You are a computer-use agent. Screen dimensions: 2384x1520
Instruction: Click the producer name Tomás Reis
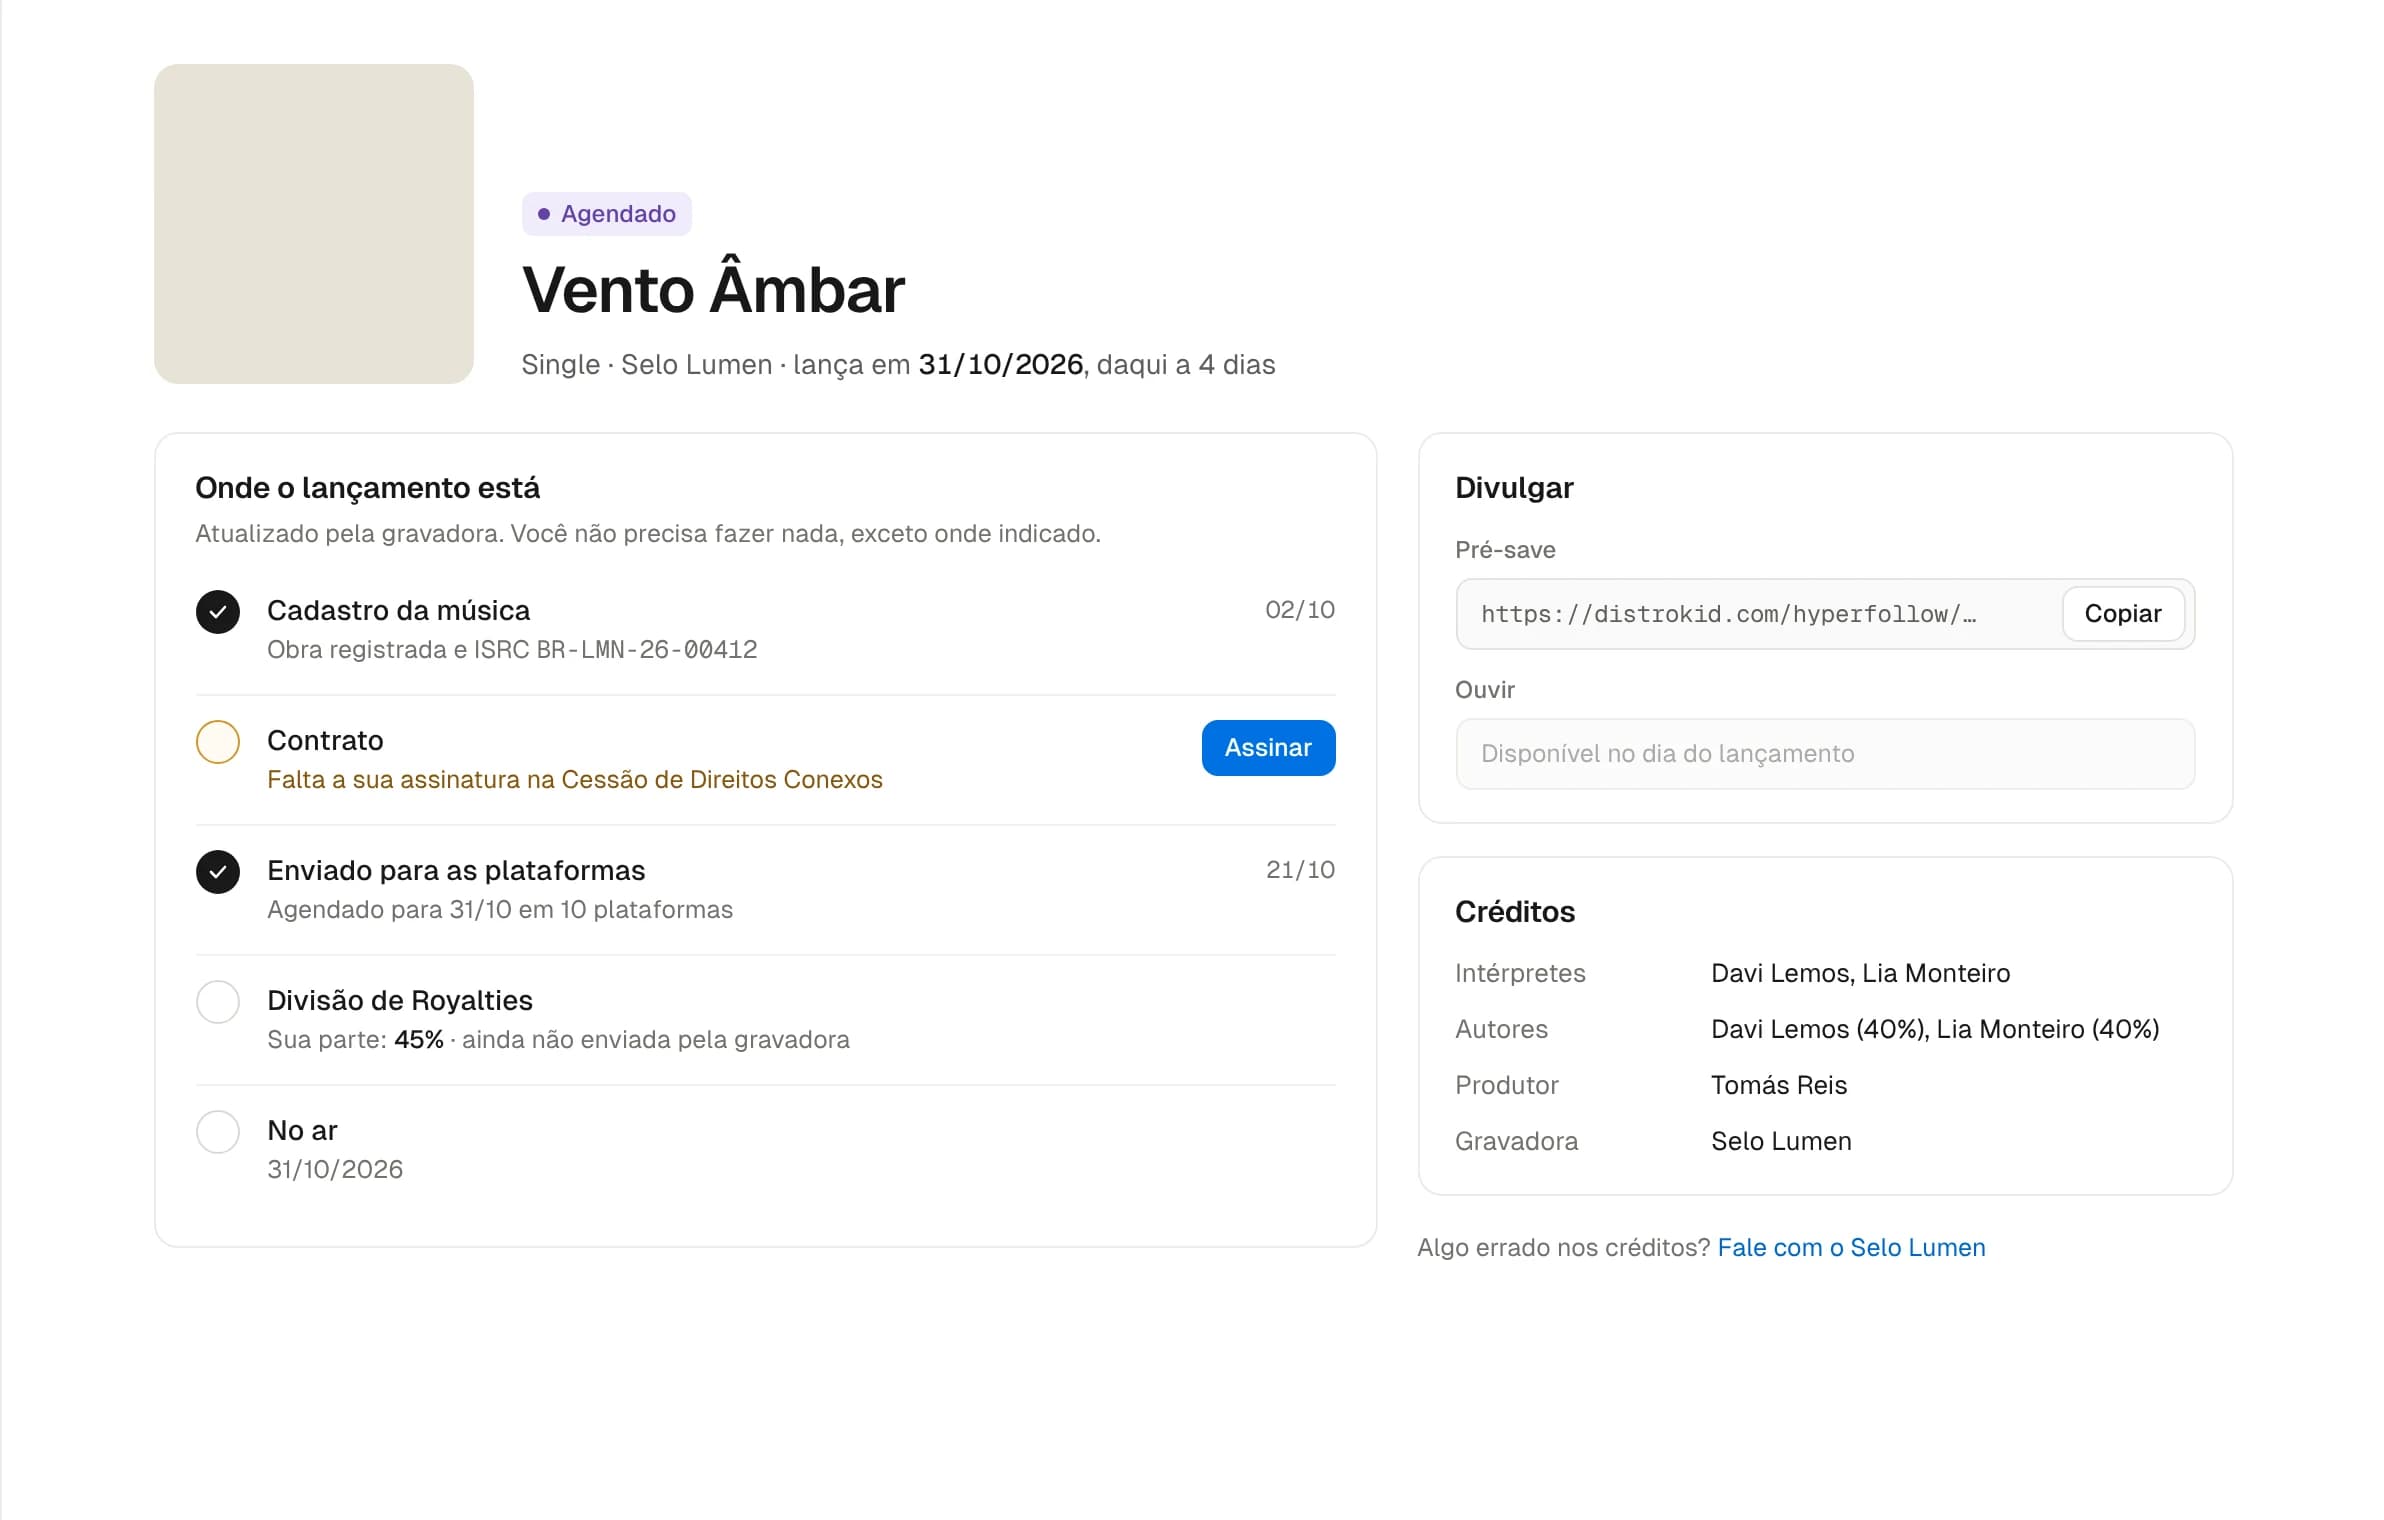[1779, 1085]
